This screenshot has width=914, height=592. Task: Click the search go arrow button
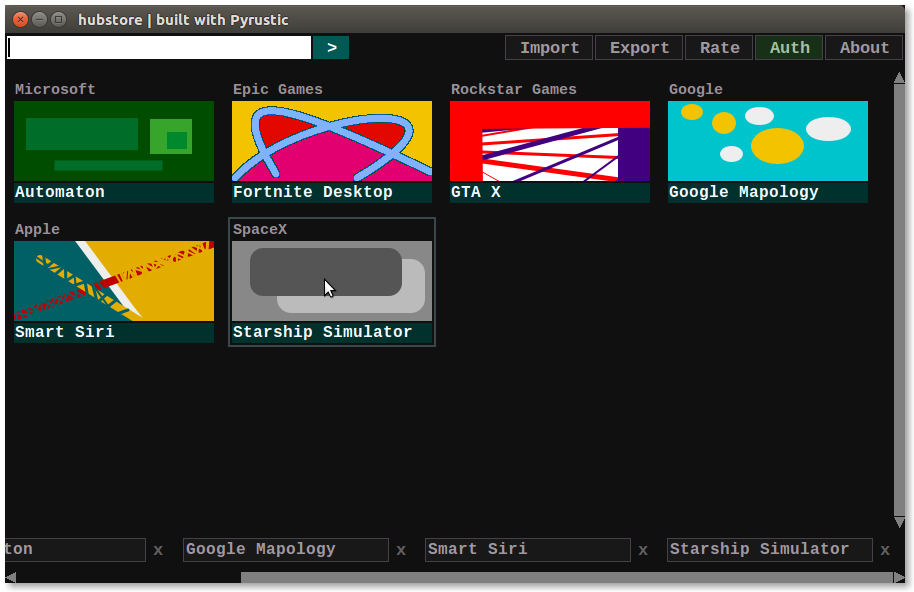tap(331, 47)
